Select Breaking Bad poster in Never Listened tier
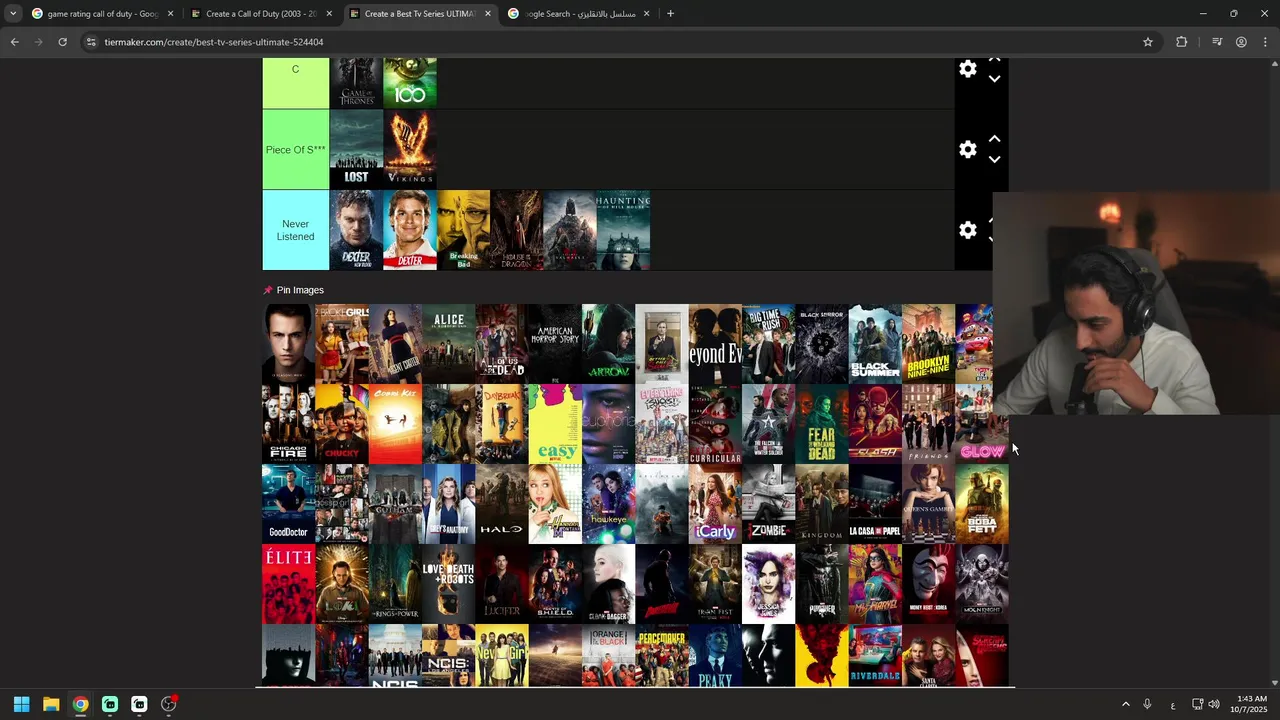This screenshot has width=1280, height=720. (x=464, y=230)
